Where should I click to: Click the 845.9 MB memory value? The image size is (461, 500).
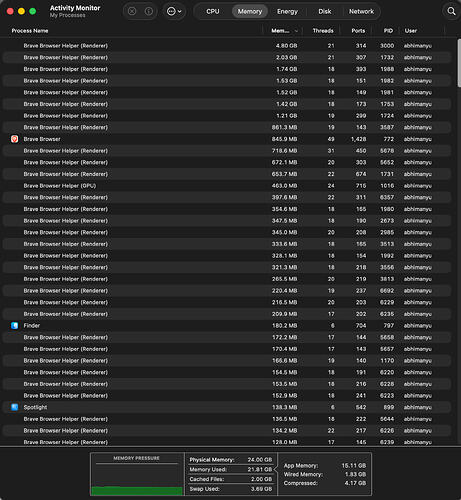coord(284,139)
